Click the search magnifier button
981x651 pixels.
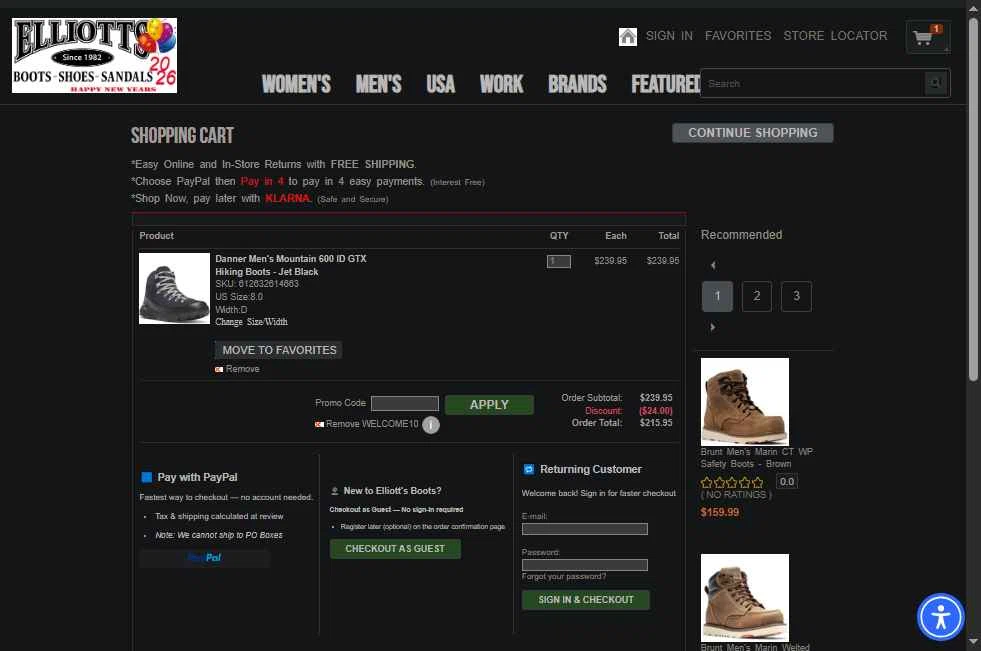(936, 83)
